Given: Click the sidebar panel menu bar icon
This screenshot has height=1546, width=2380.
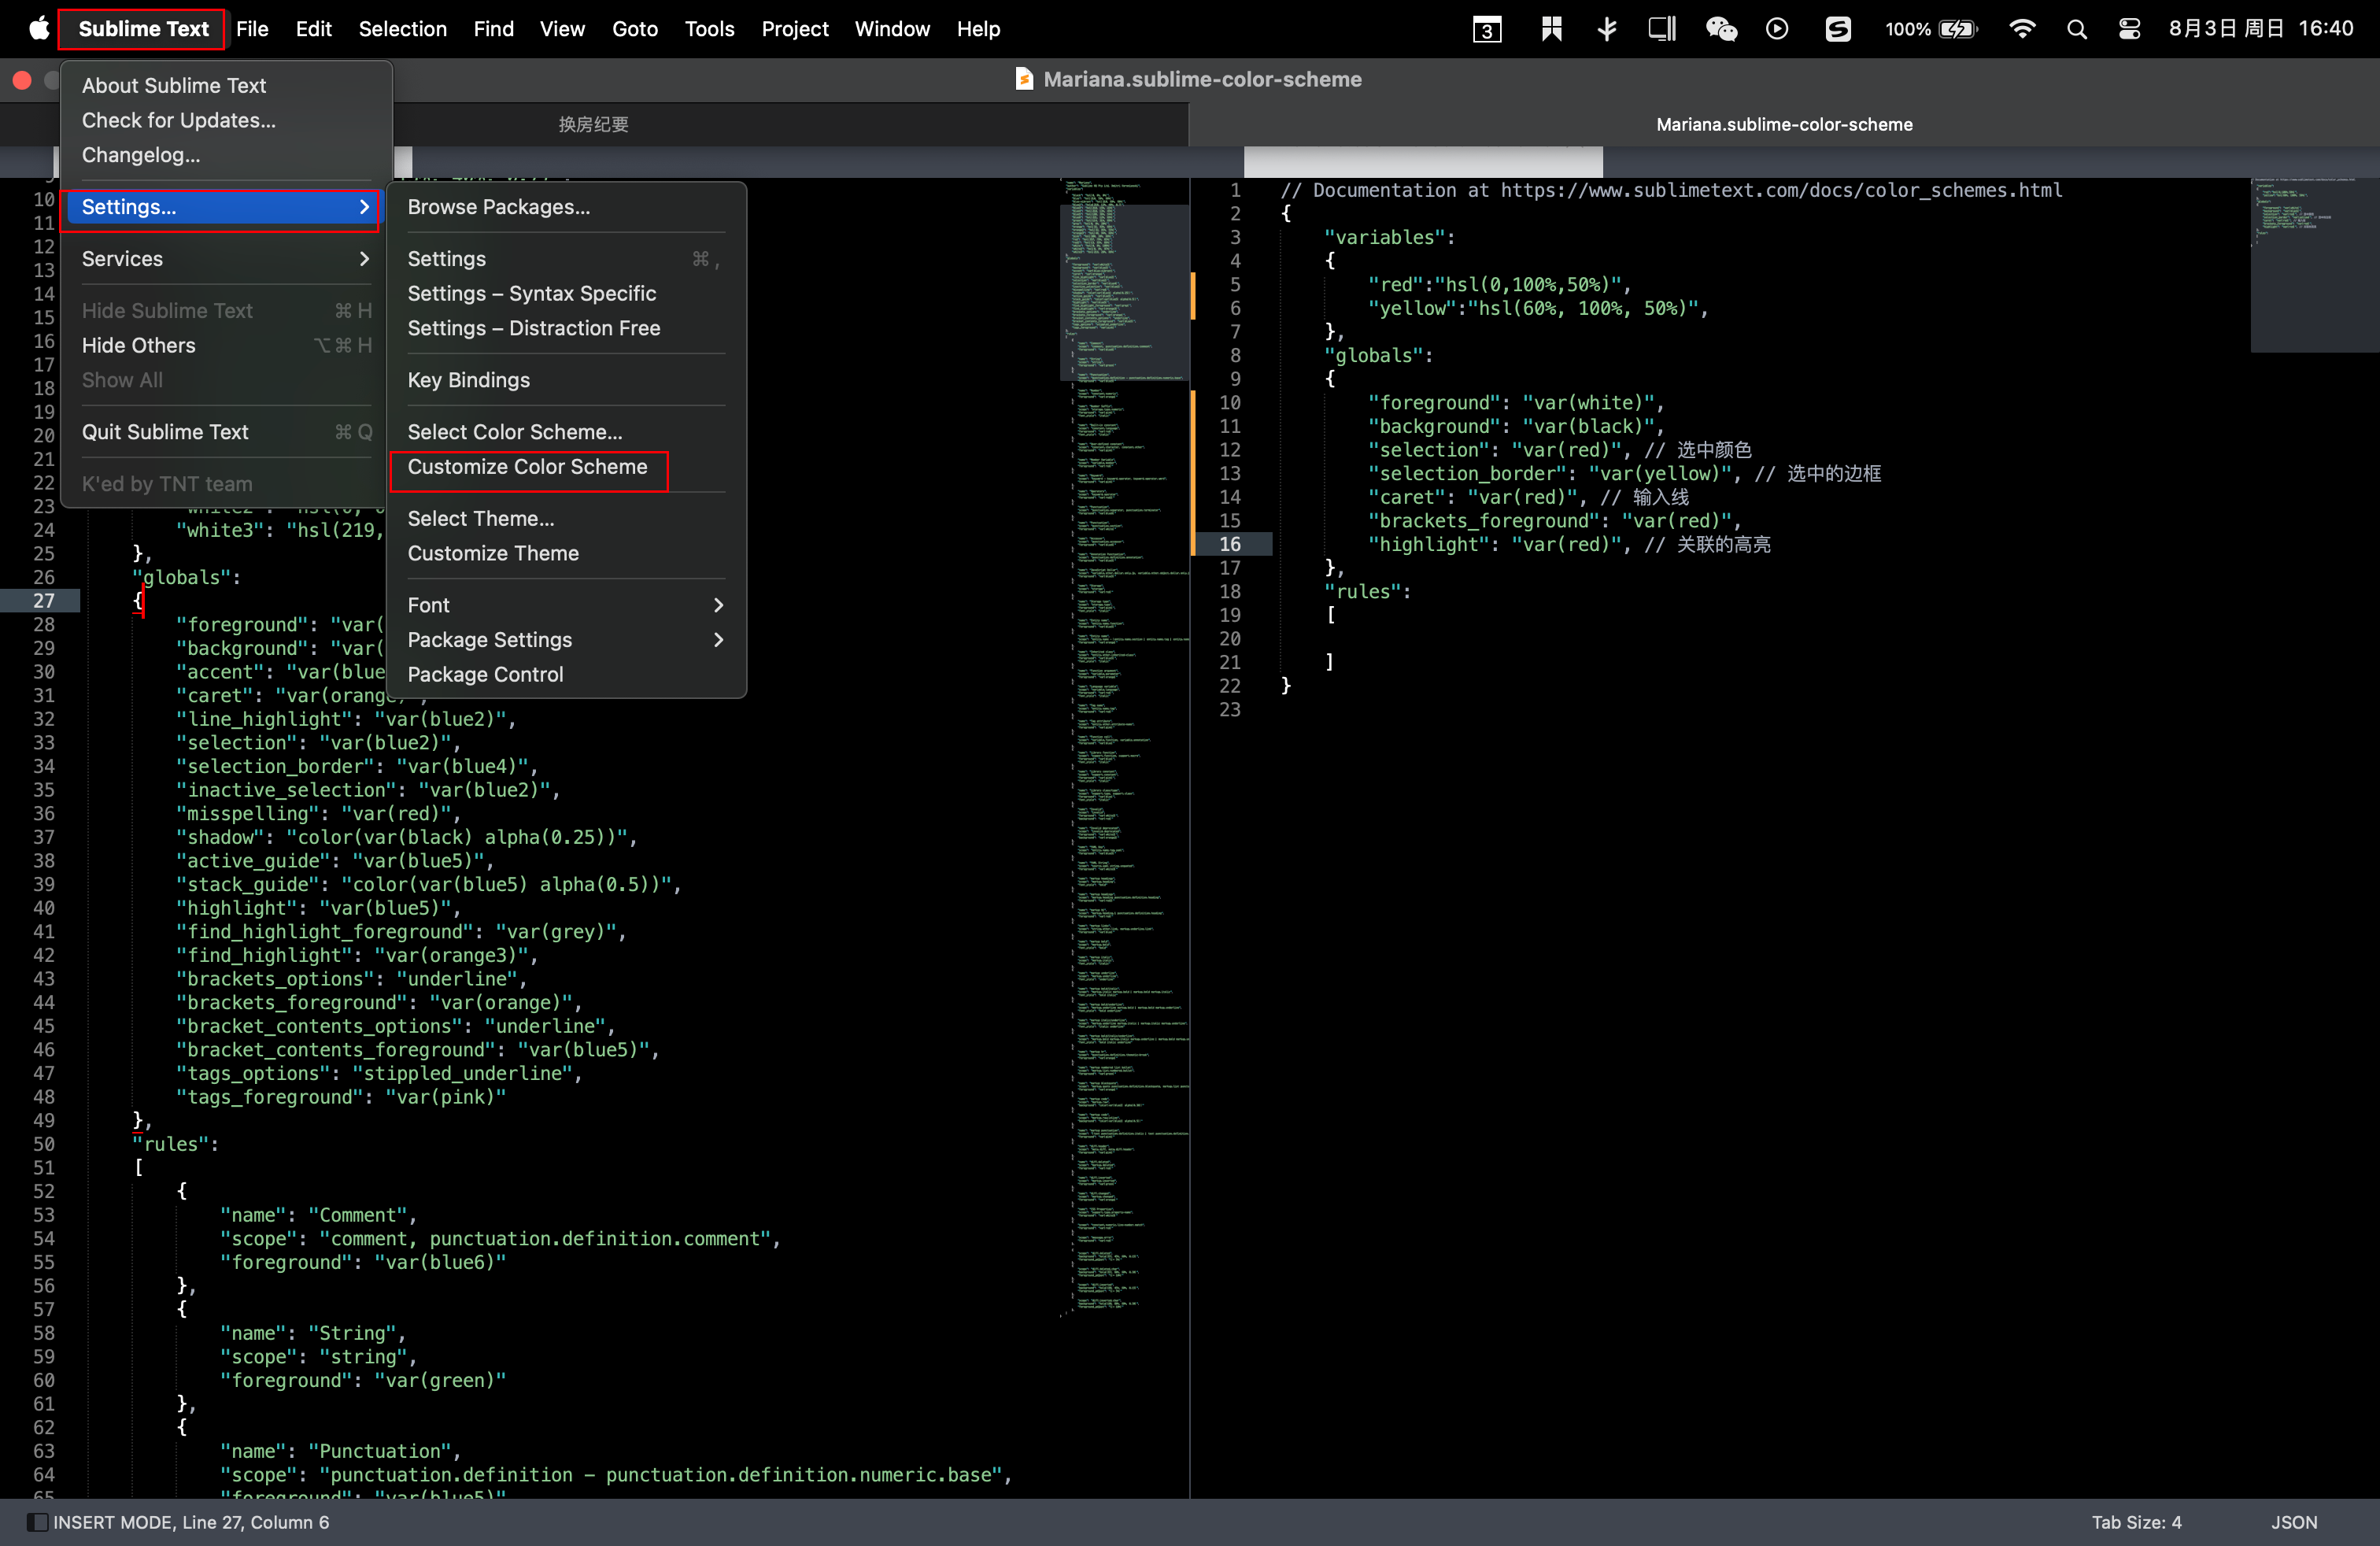Looking at the screenshot, I should point(1662,29).
